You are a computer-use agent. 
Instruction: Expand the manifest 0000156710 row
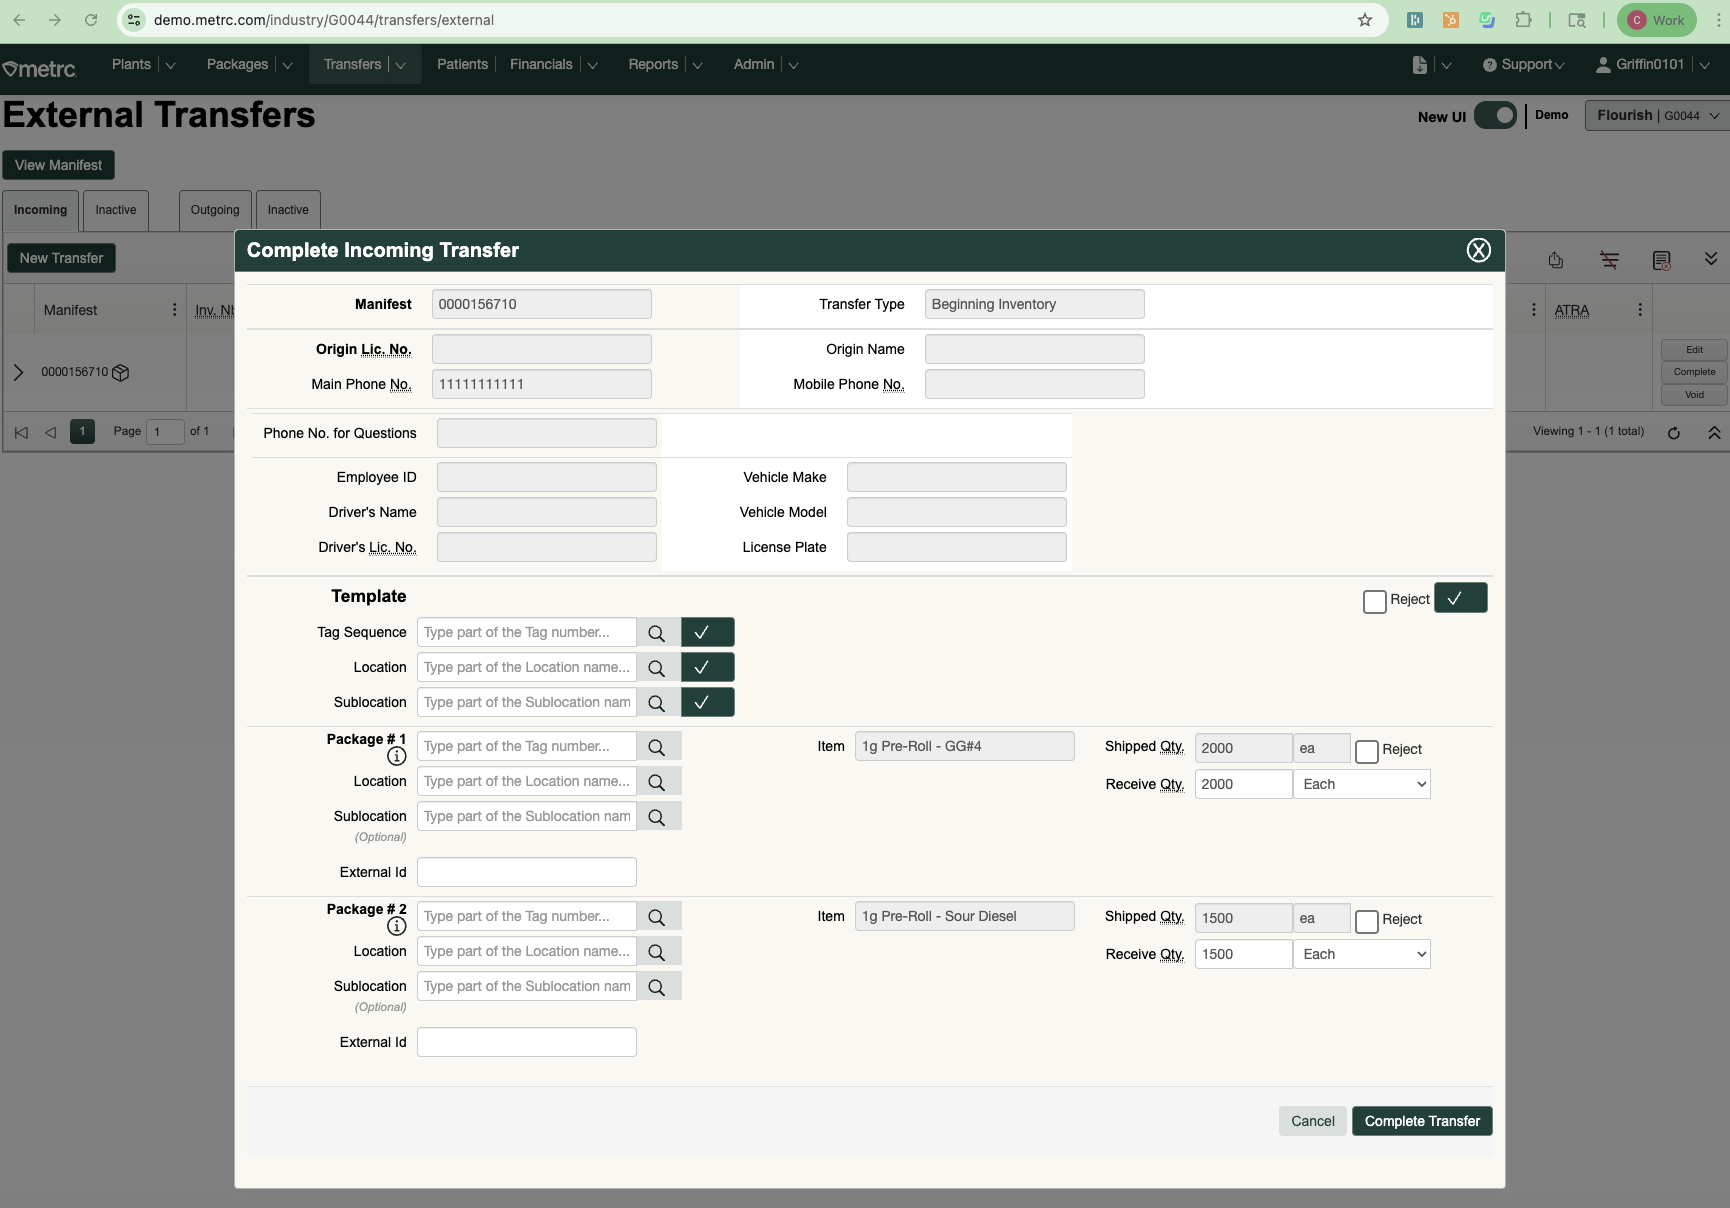click(18, 373)
